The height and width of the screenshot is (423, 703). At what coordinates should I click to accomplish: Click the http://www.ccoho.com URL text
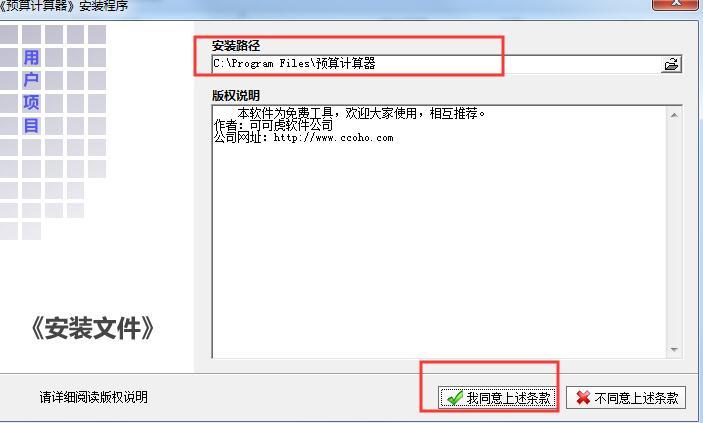point(333,138)
